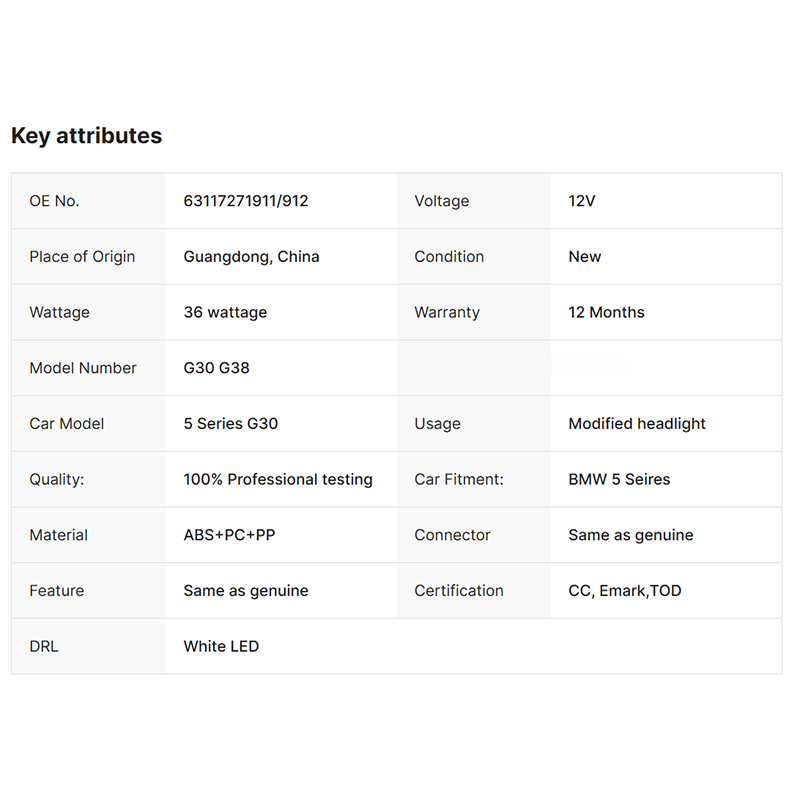800x800 pixels.
Task: Select the Modified headlight usage value
Action: 637,424
